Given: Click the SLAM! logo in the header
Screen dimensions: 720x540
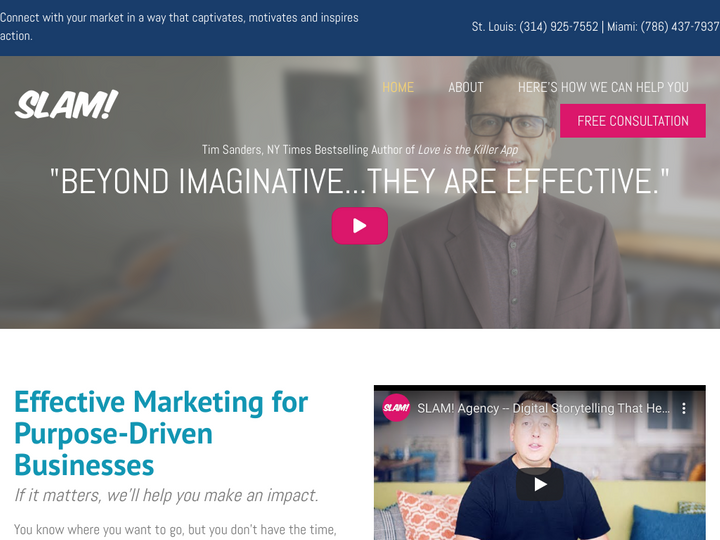Looking at the screenshot, I should [67, 105].
